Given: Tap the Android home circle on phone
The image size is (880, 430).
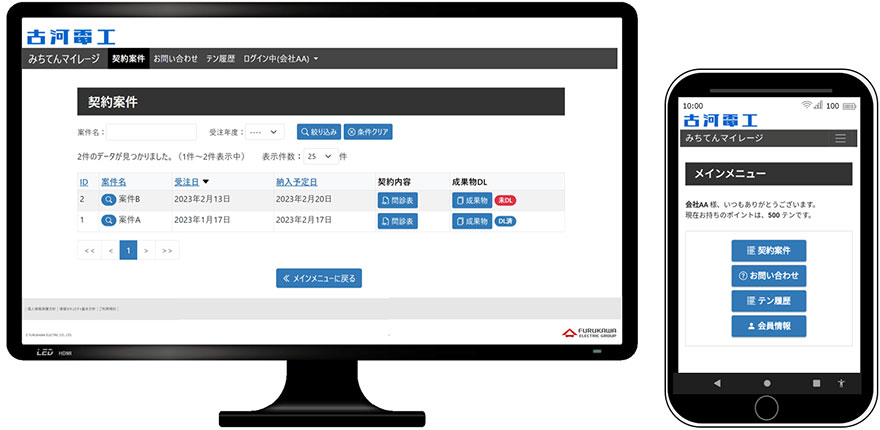Looking at the screenshot, I should [767, 383].
